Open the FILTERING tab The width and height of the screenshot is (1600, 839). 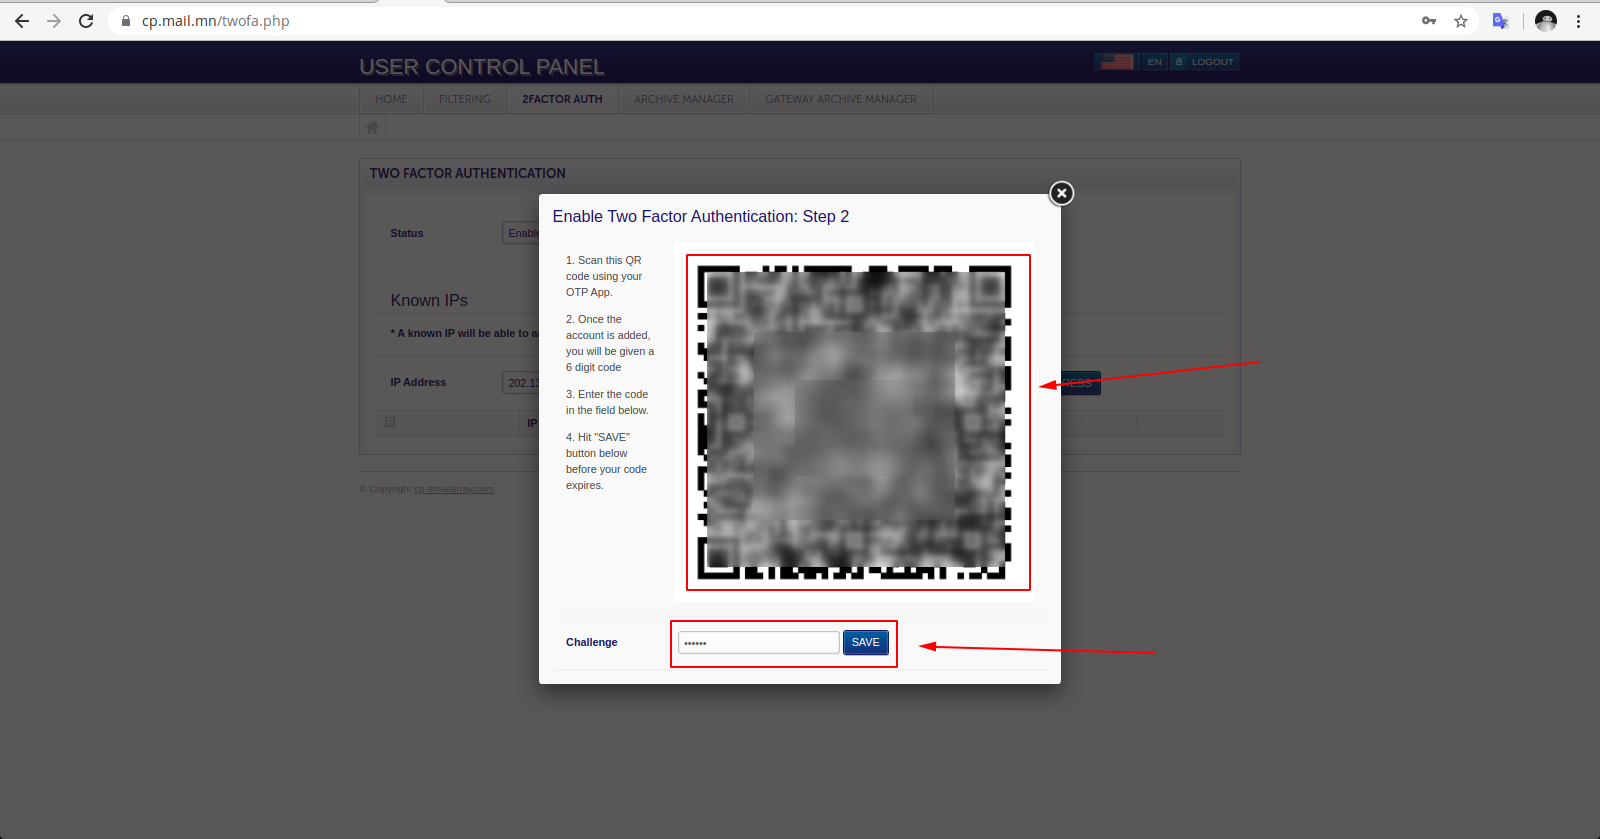click(465, 99)
